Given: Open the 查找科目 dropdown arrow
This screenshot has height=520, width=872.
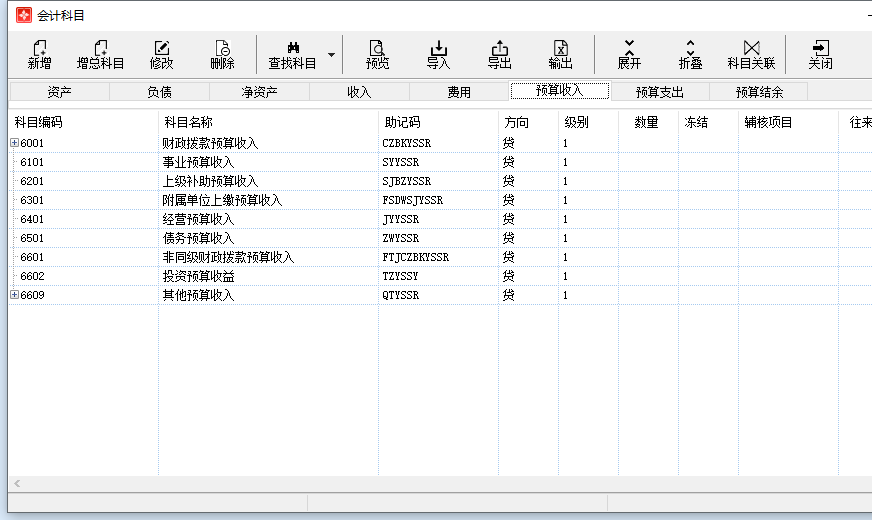Looking at the screenshot, I should click(x=331, y=54).
